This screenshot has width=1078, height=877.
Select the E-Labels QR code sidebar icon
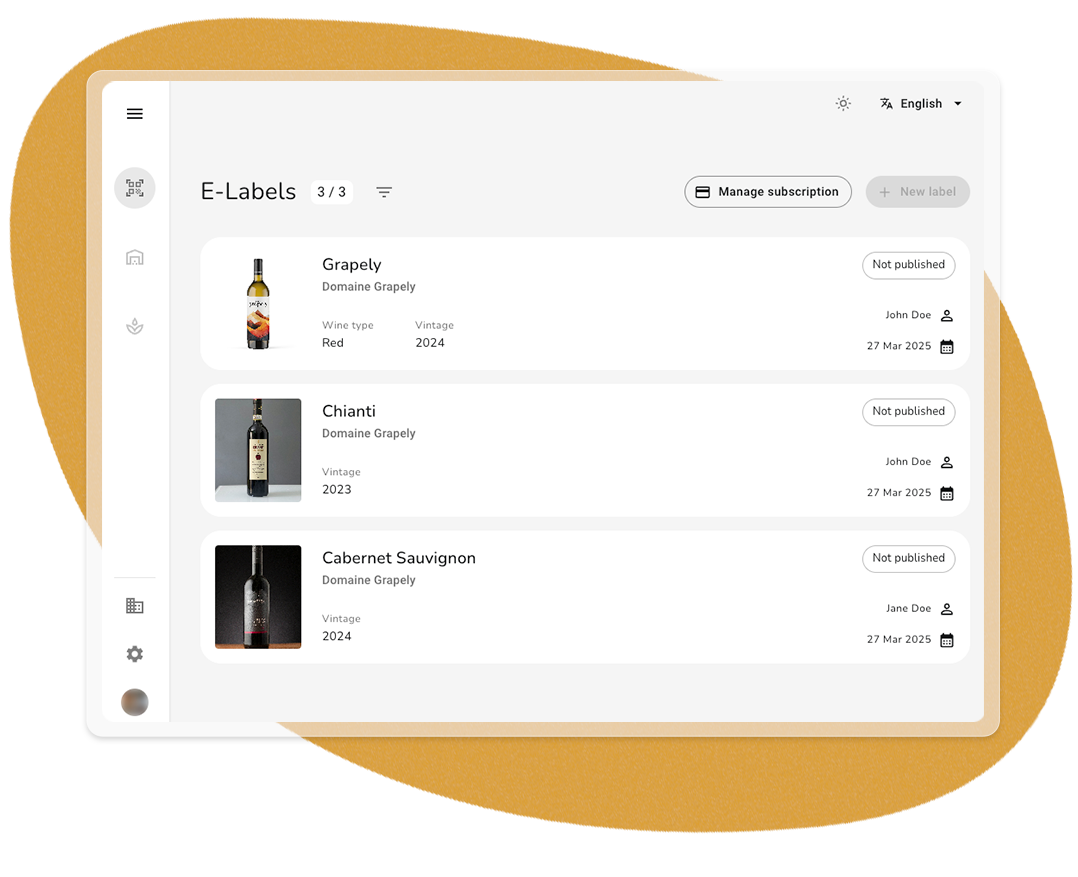click(135, 188)
